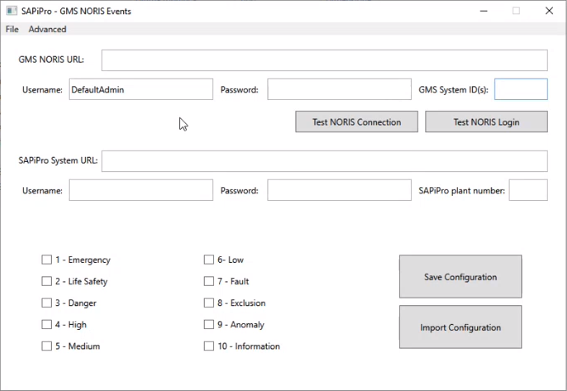Click Save Configuration button
567x391 pixels.
(x=460, y=277)
